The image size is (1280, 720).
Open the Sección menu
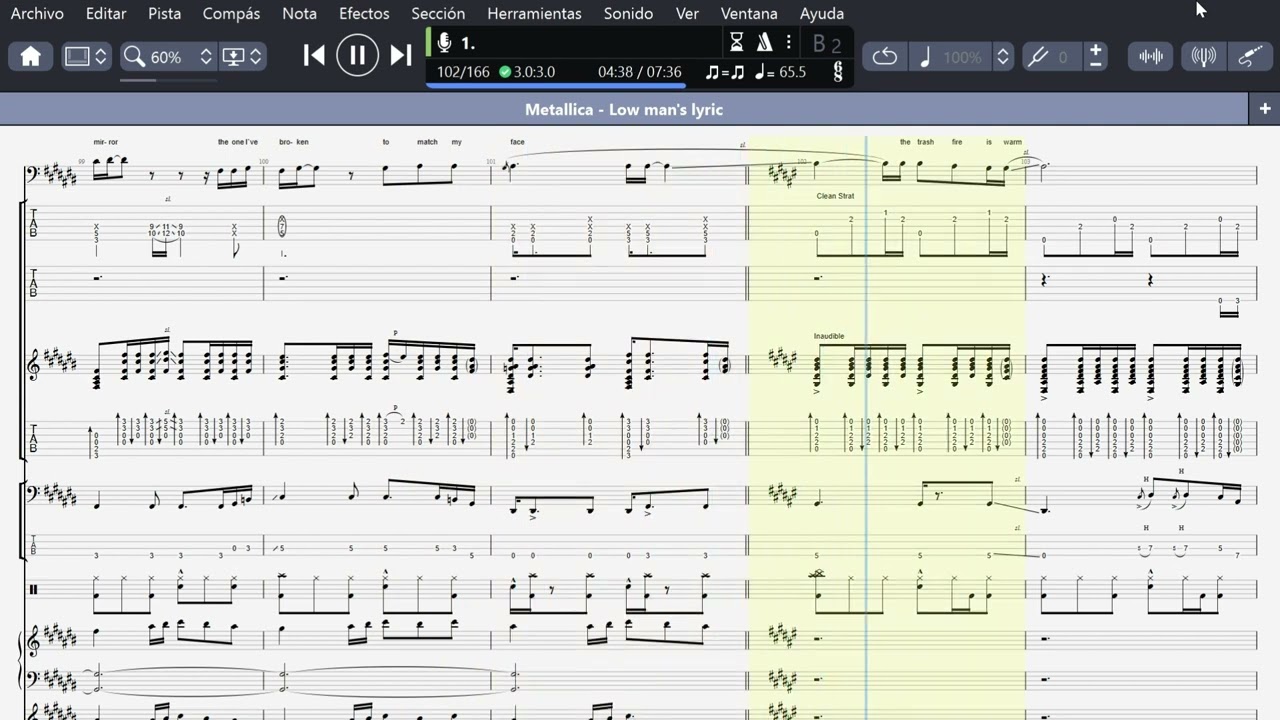[x=438, y=13]
